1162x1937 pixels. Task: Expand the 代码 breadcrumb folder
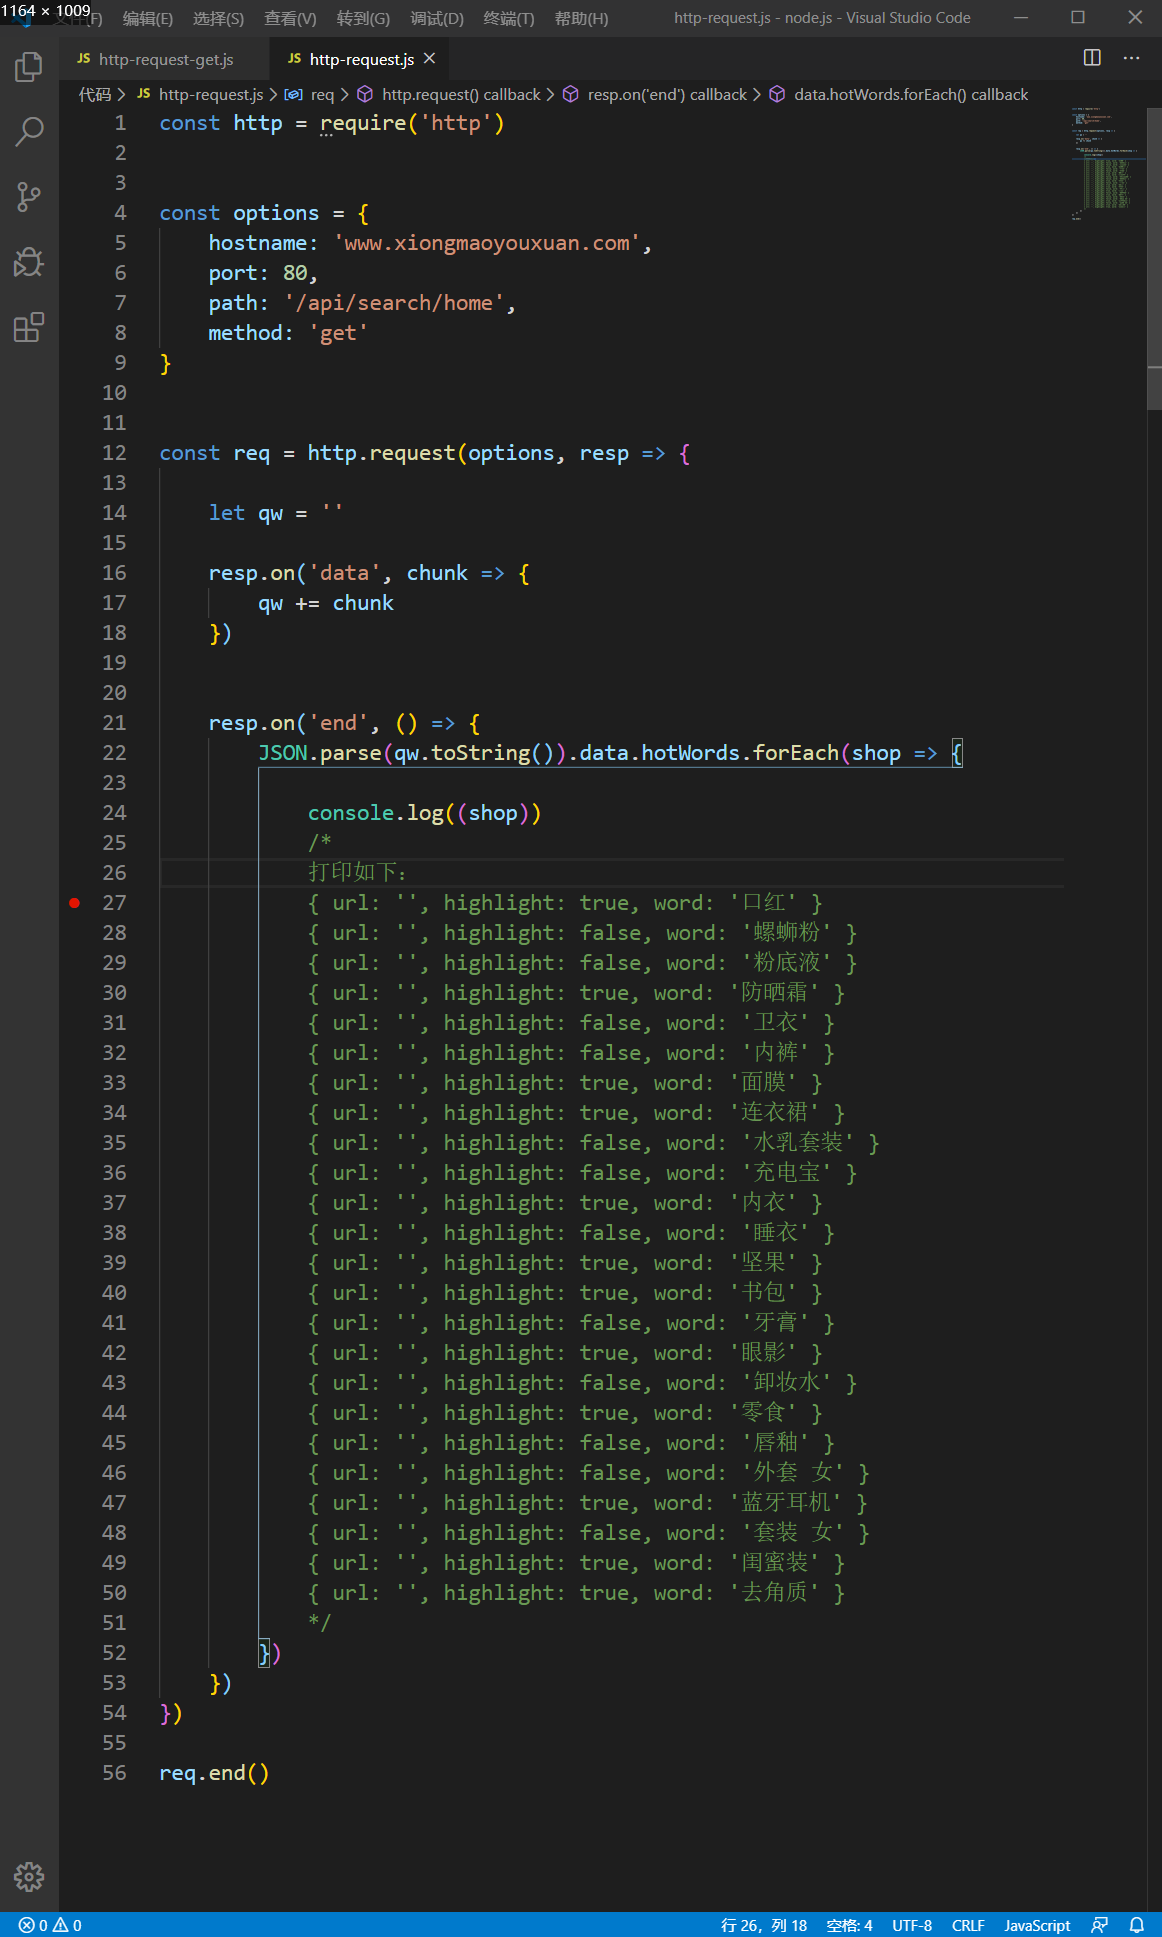(x=95, y=94)
